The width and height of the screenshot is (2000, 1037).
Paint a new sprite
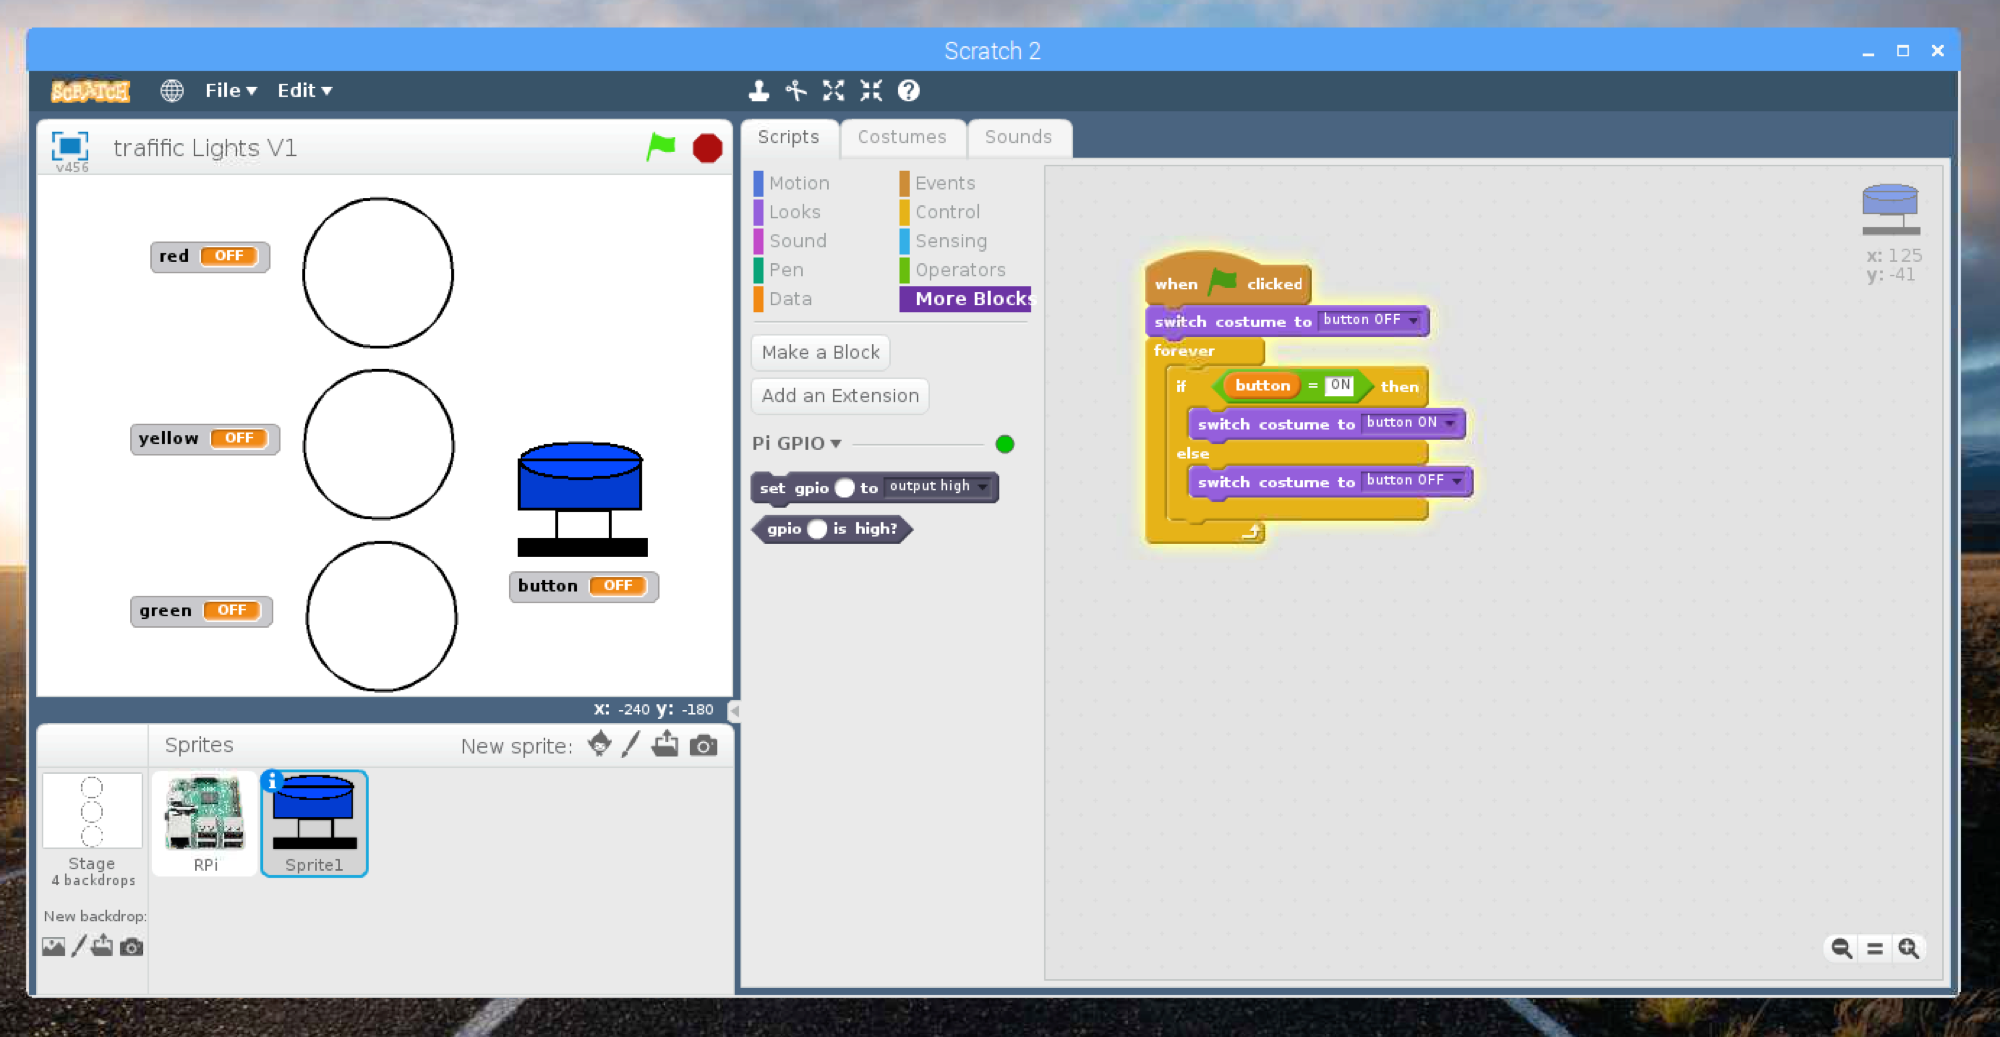[630, 744]
